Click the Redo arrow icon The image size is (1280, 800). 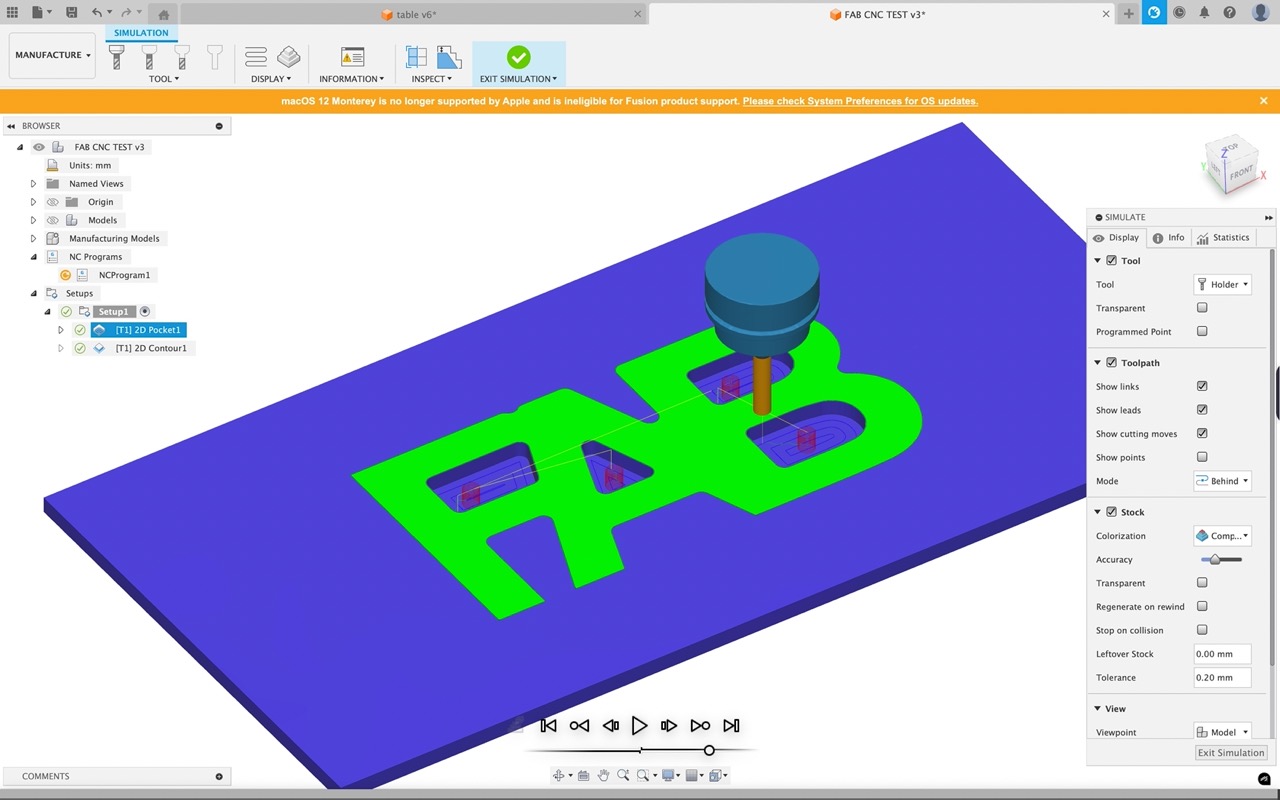click(126, 13)
